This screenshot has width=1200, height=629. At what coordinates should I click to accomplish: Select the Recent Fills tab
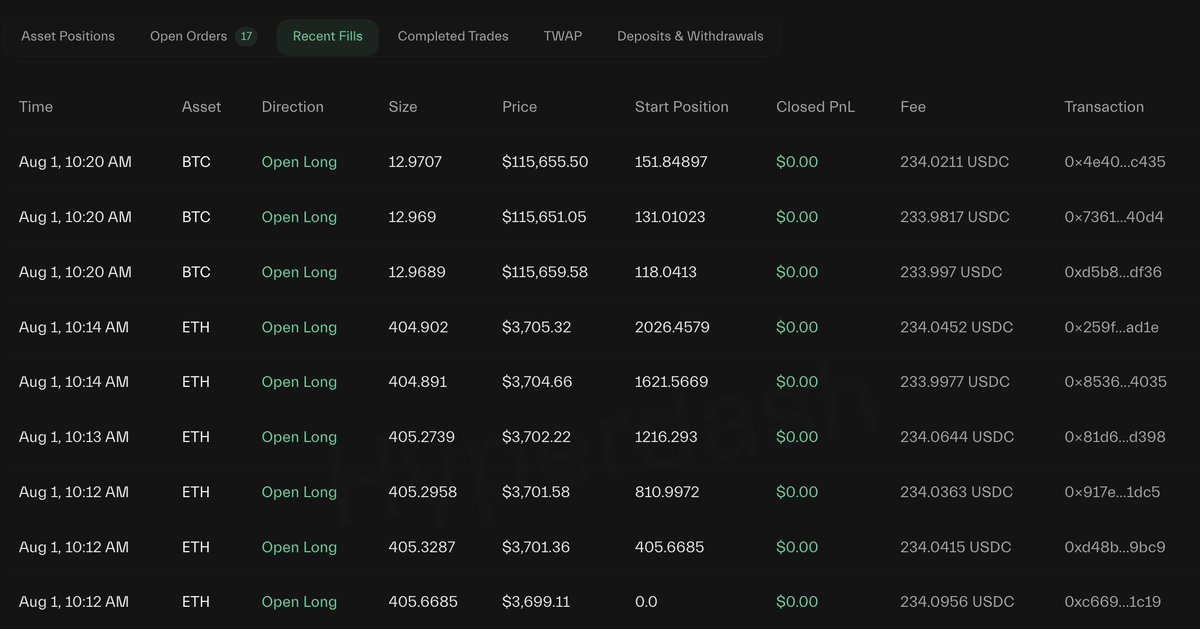[328, 36]
